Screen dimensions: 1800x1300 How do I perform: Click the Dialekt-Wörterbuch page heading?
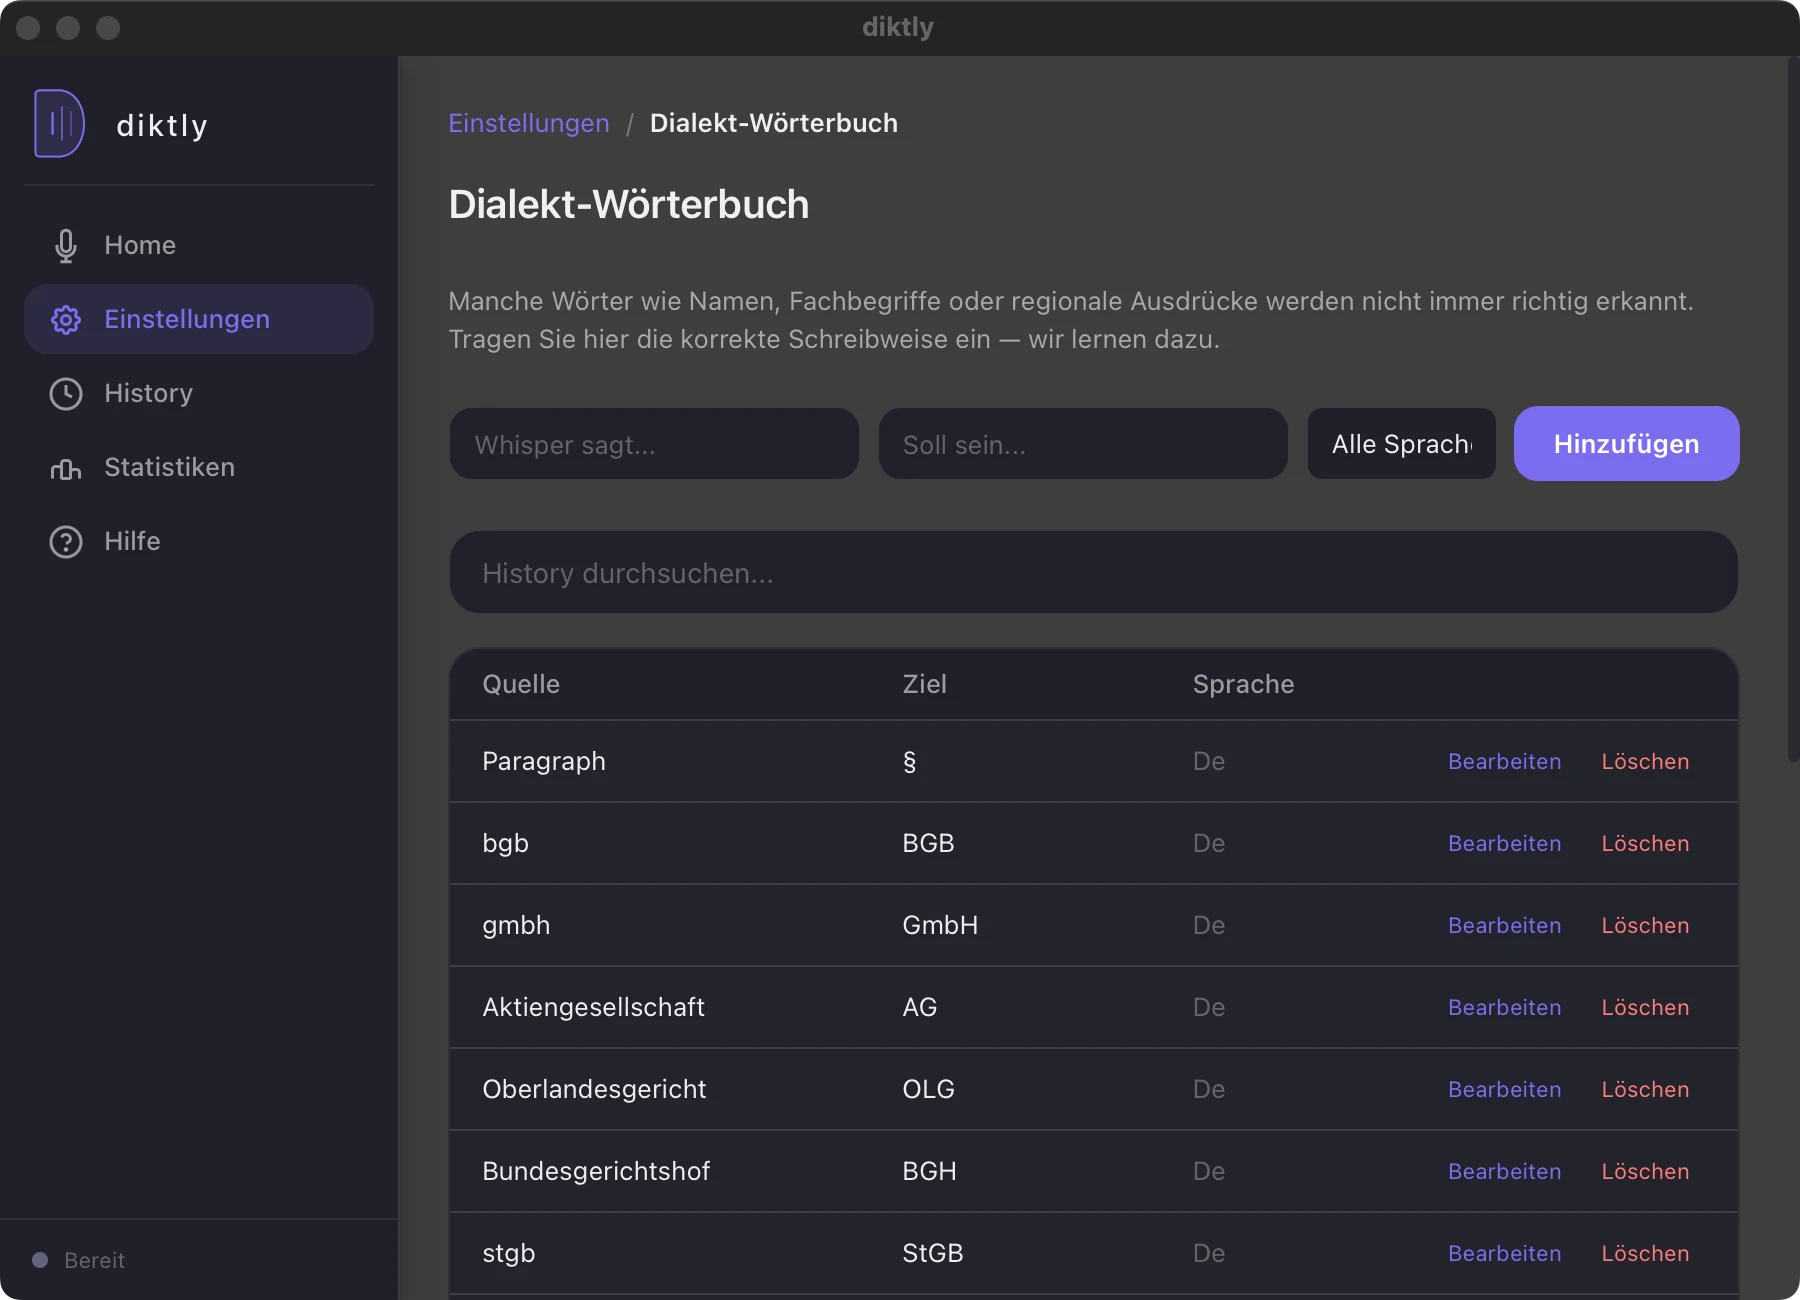629,204
